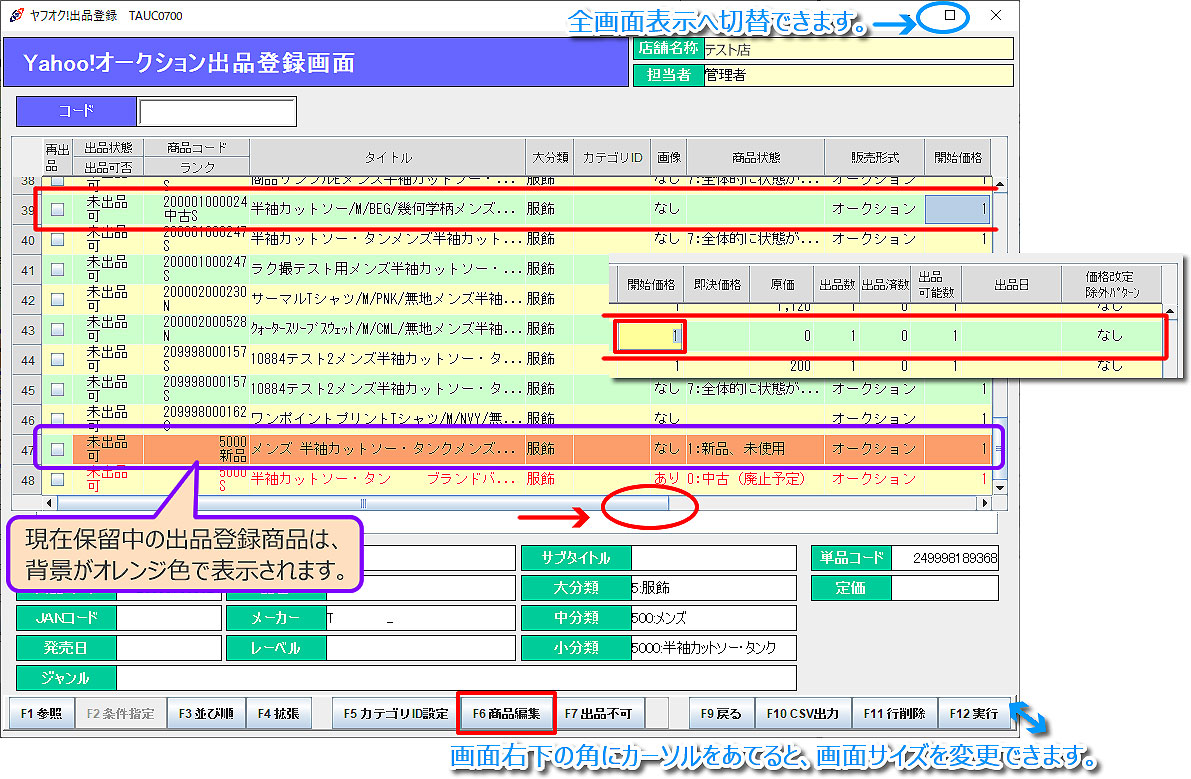The image size is (1191, 779).
Task: Click the コード input field
Action: pos(217,112)
